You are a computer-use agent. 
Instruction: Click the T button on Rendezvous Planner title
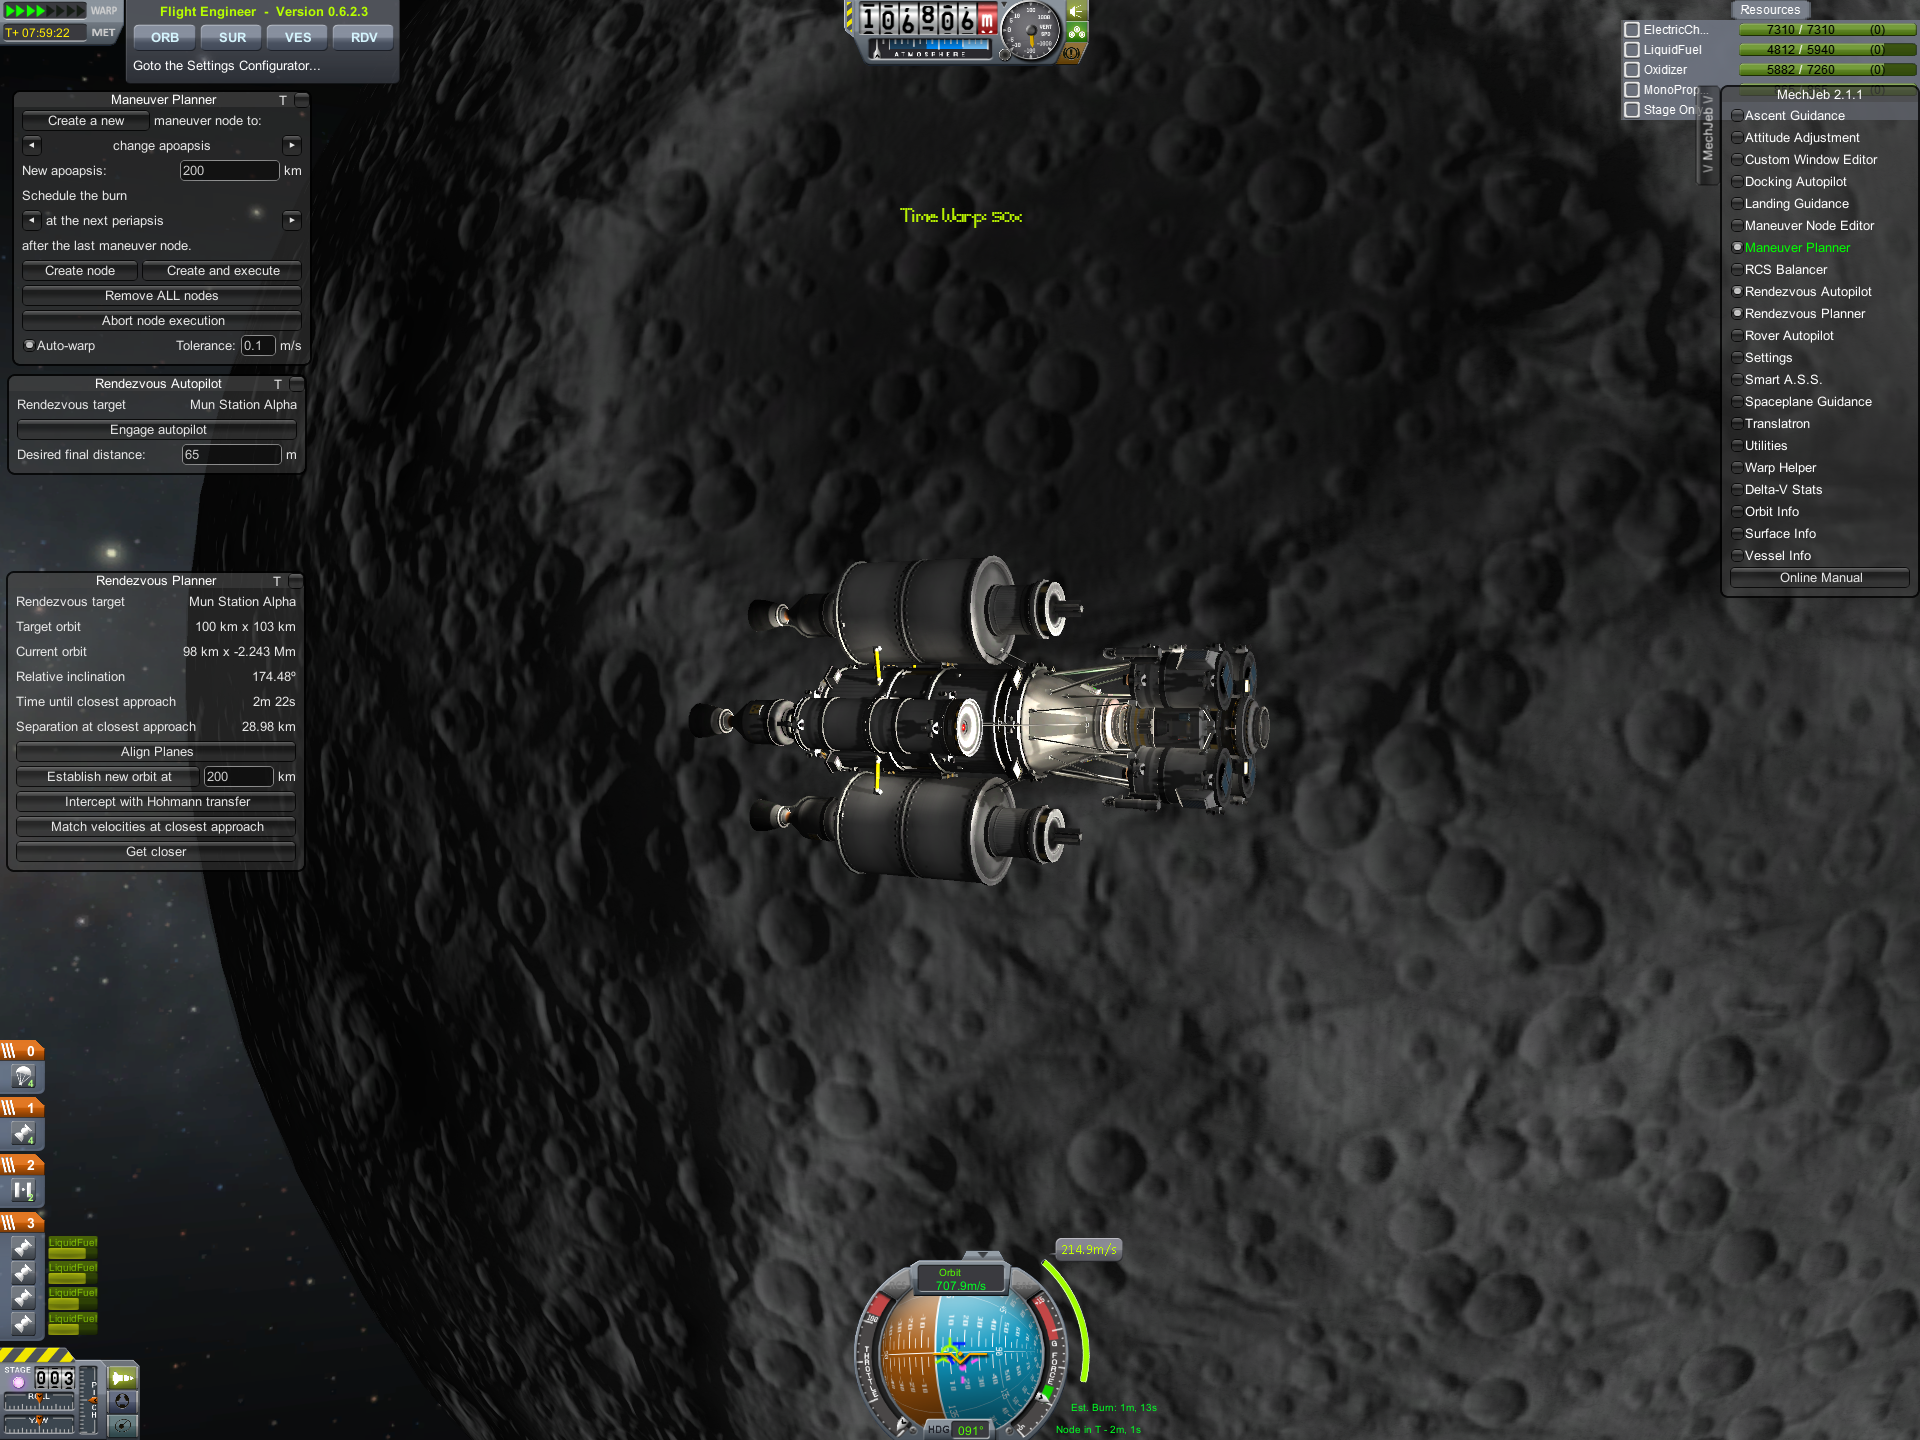click(x=276, y=581)
